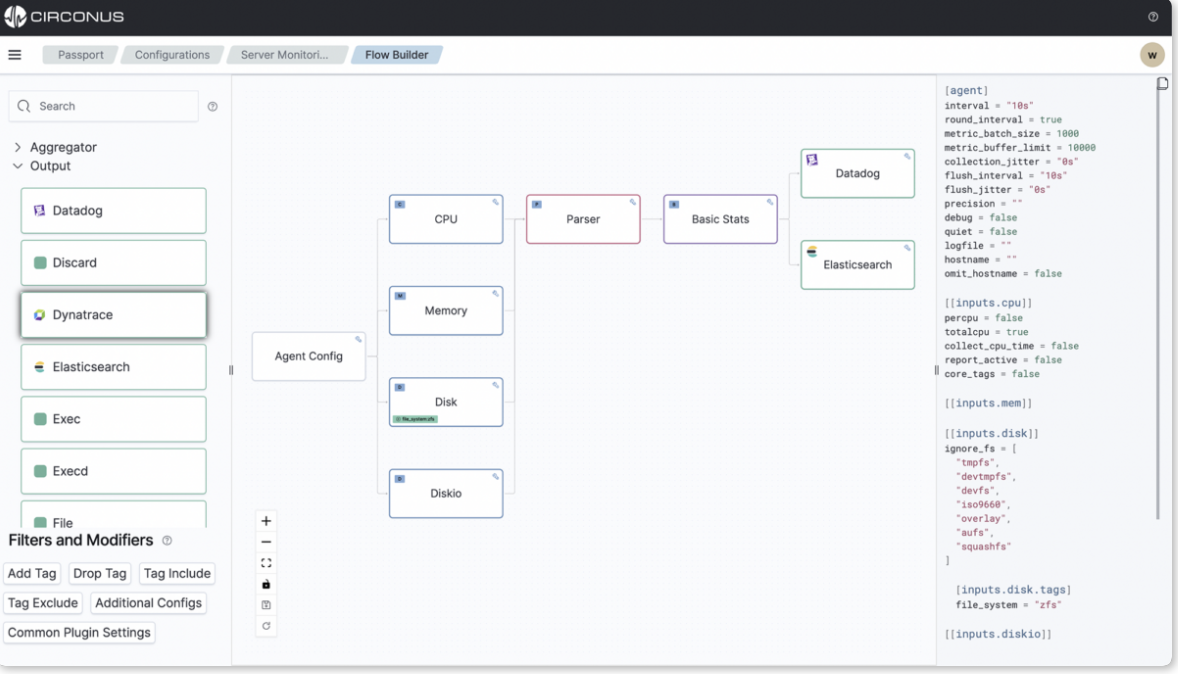The image size is (1178, 674).
Task: Click the file_system:zfs tag on Disk node
Action: (x=415, y=419)
